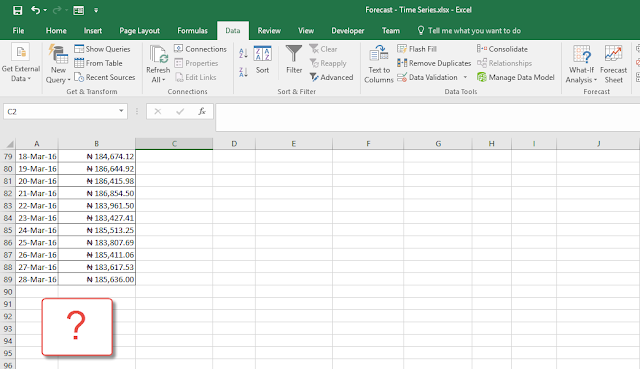The image size is (640, 369).
Task: Click Text to Columns
Action: 379,64
